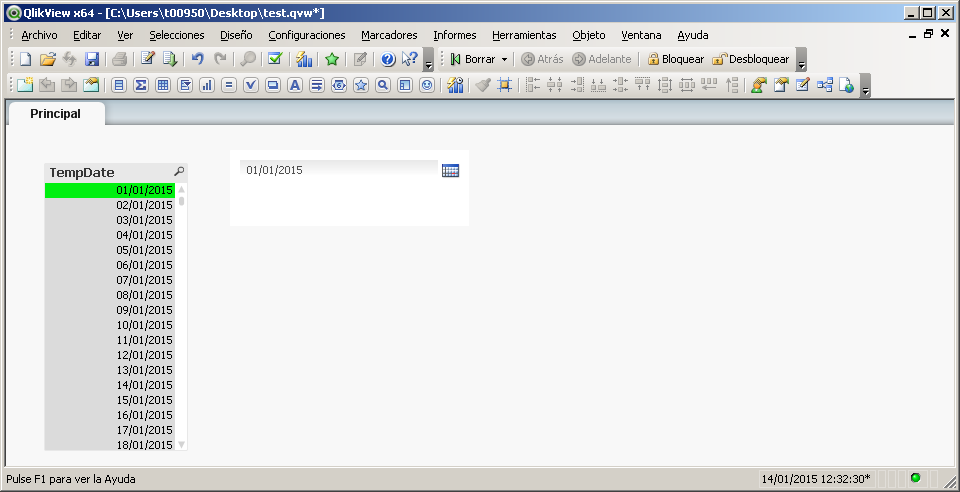Open the Archivo menu
960x492 pixels.
tap(39, 35)
